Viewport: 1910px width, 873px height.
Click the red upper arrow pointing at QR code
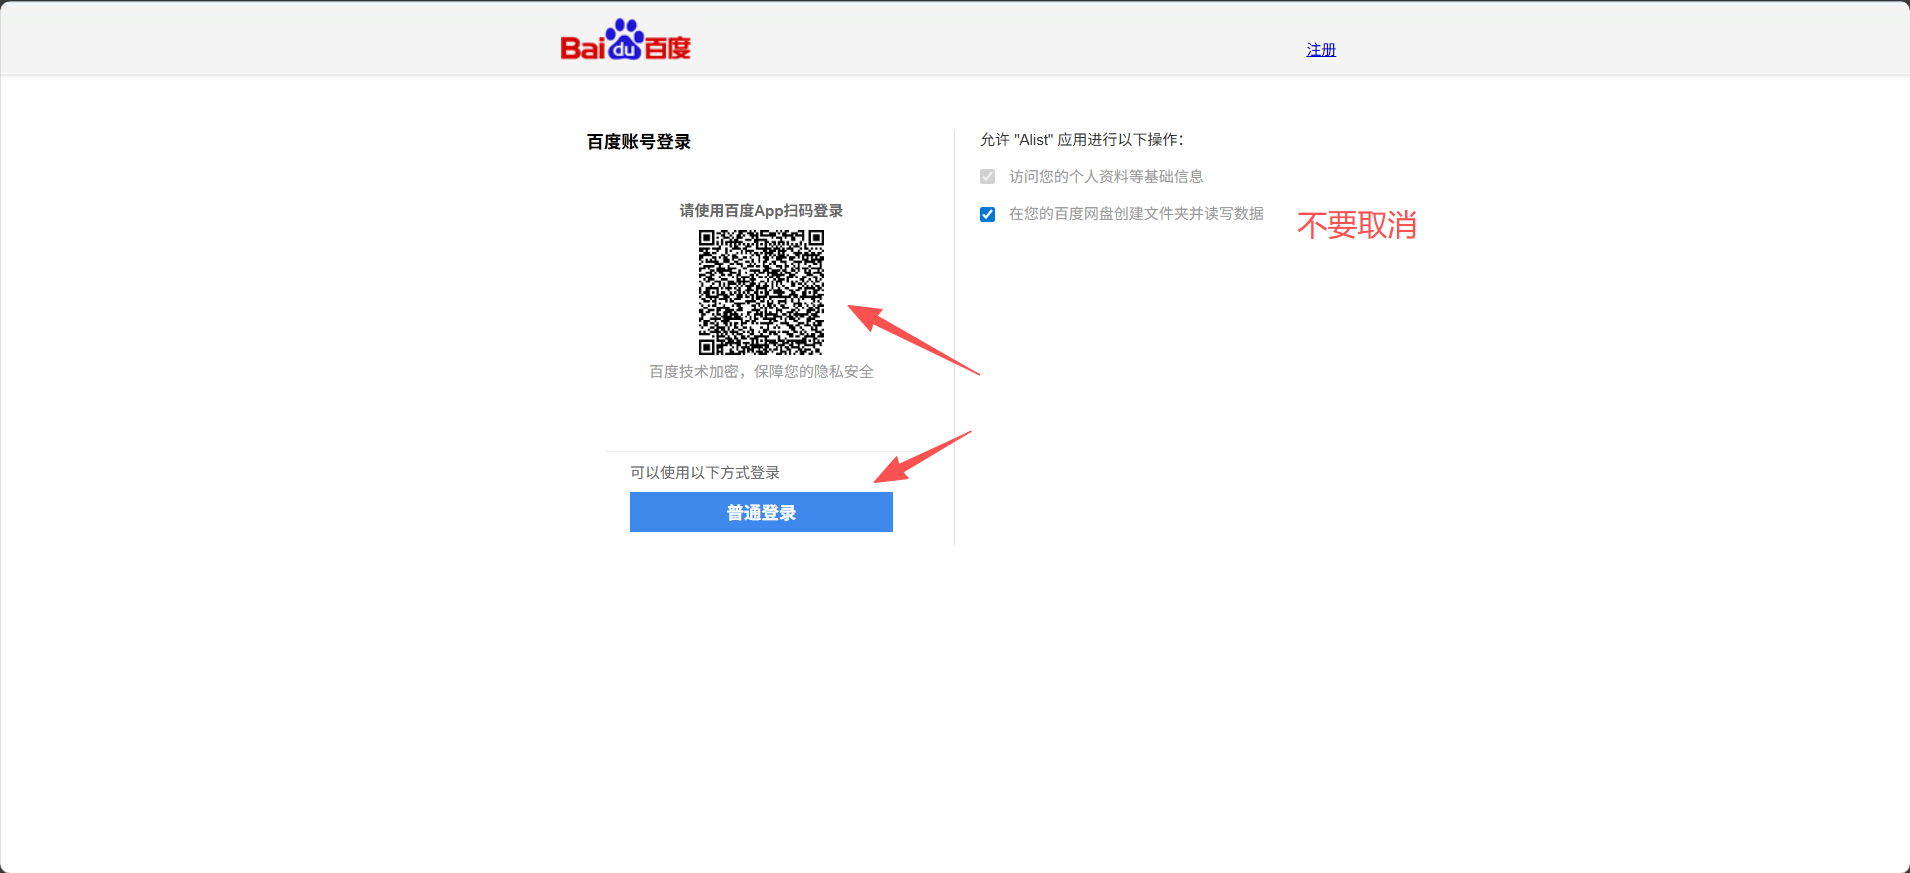coord(910,338)
